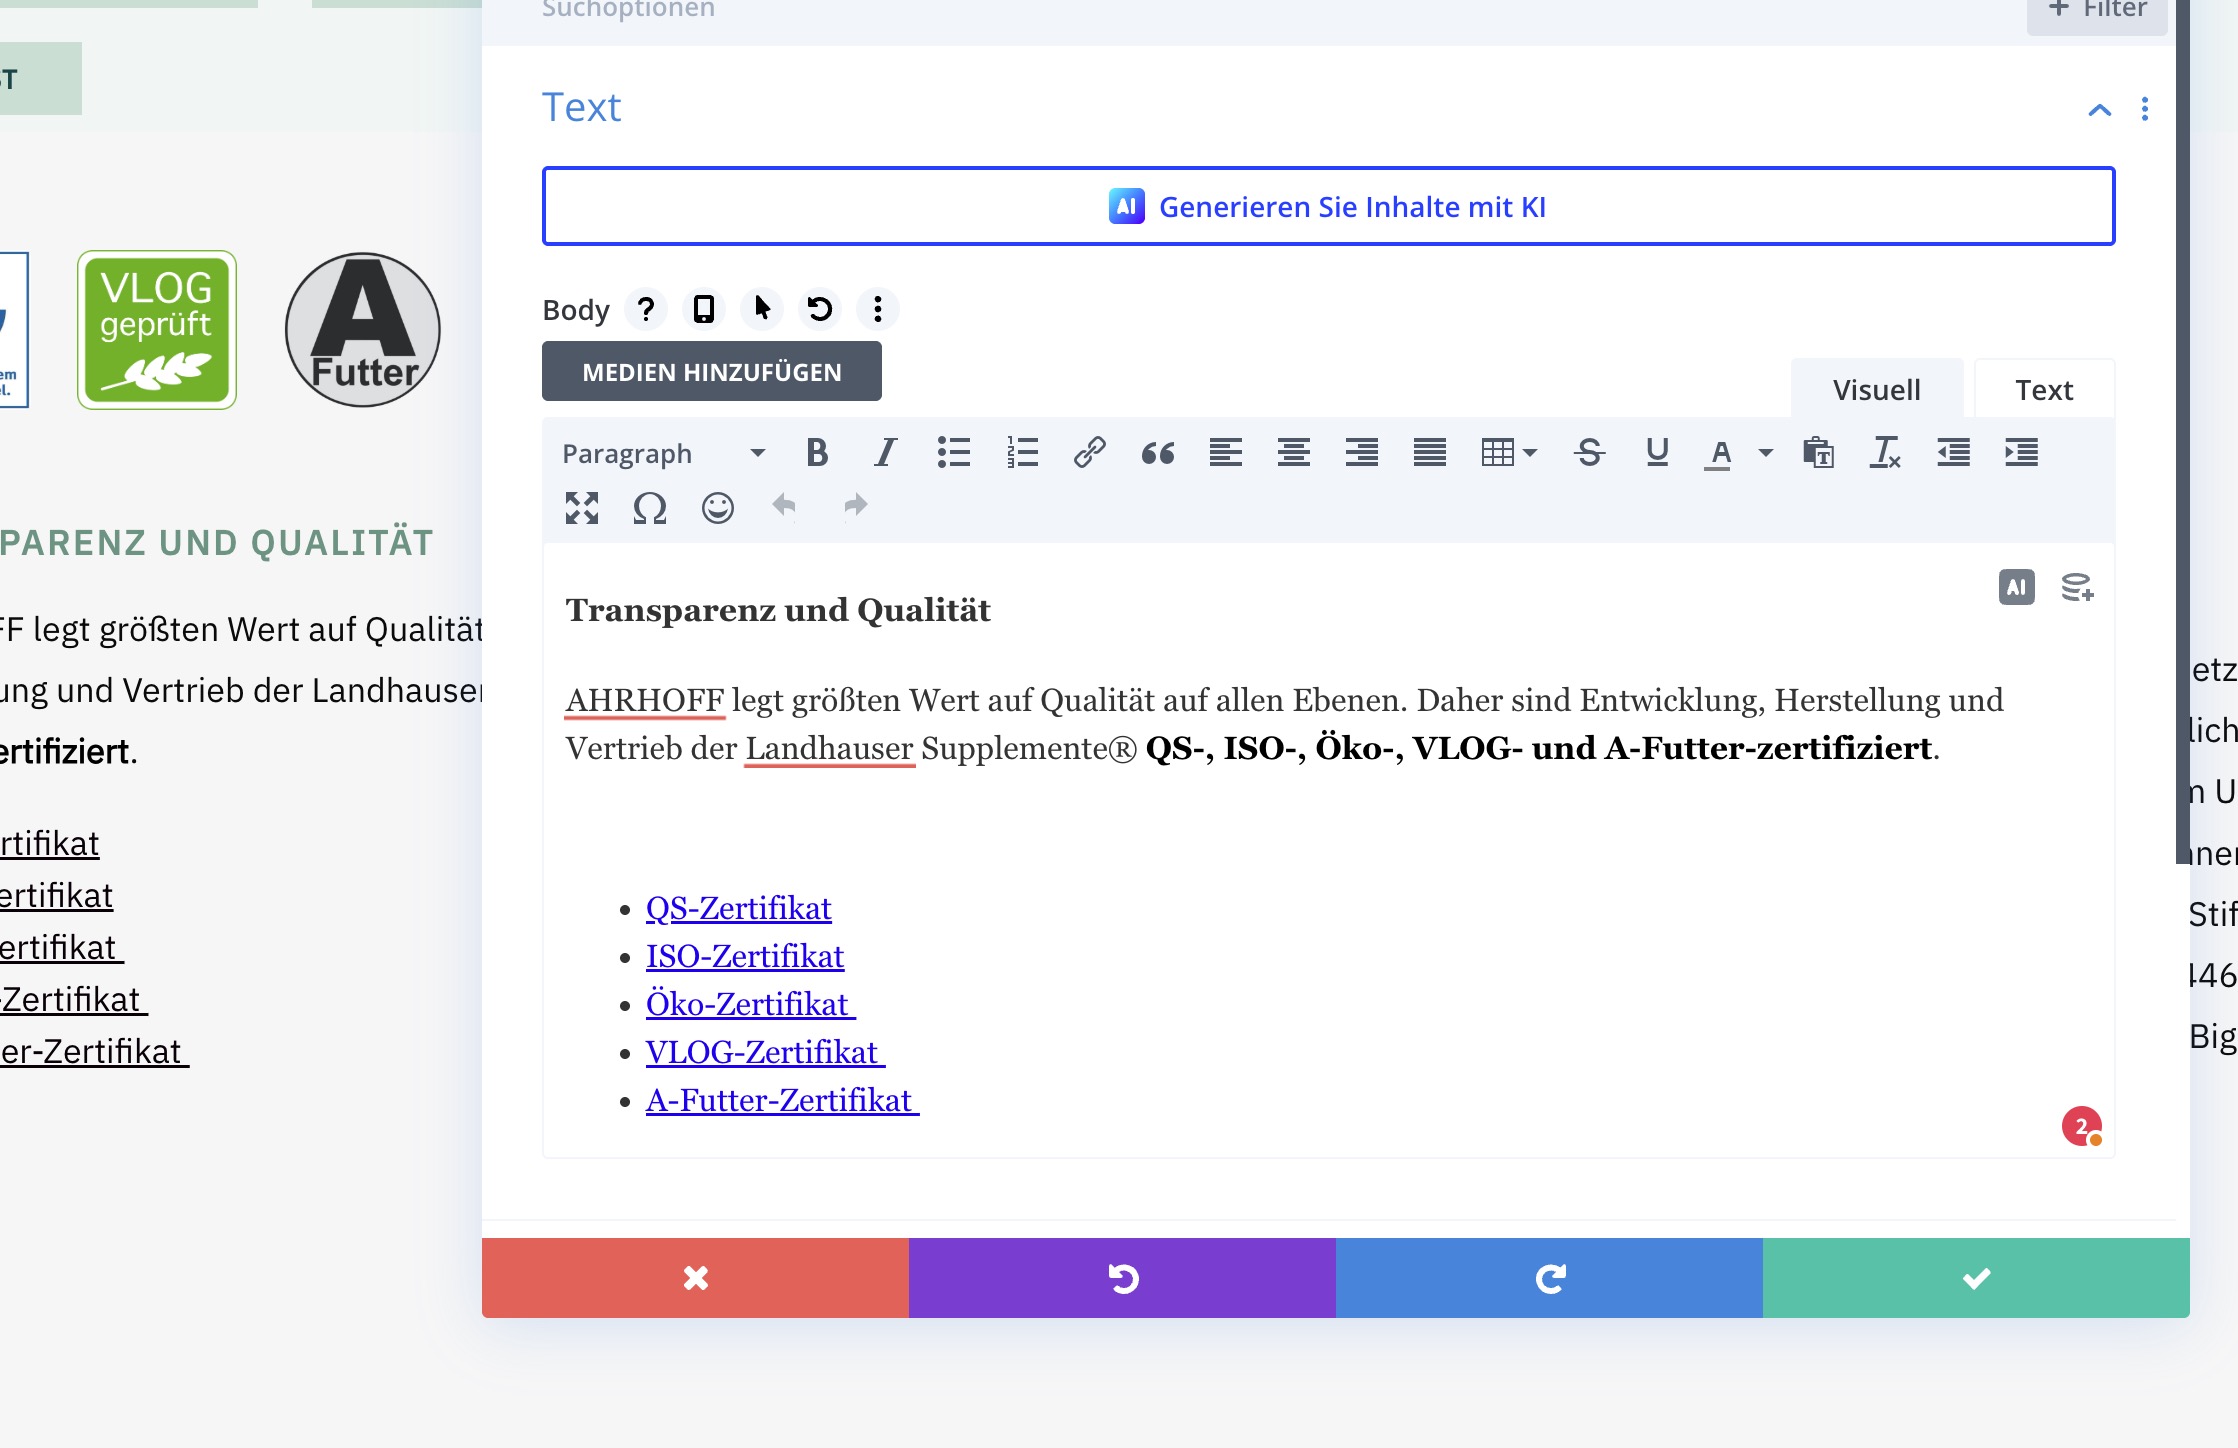Click the VLOG geprüft logo image

[x=157, y=330]
